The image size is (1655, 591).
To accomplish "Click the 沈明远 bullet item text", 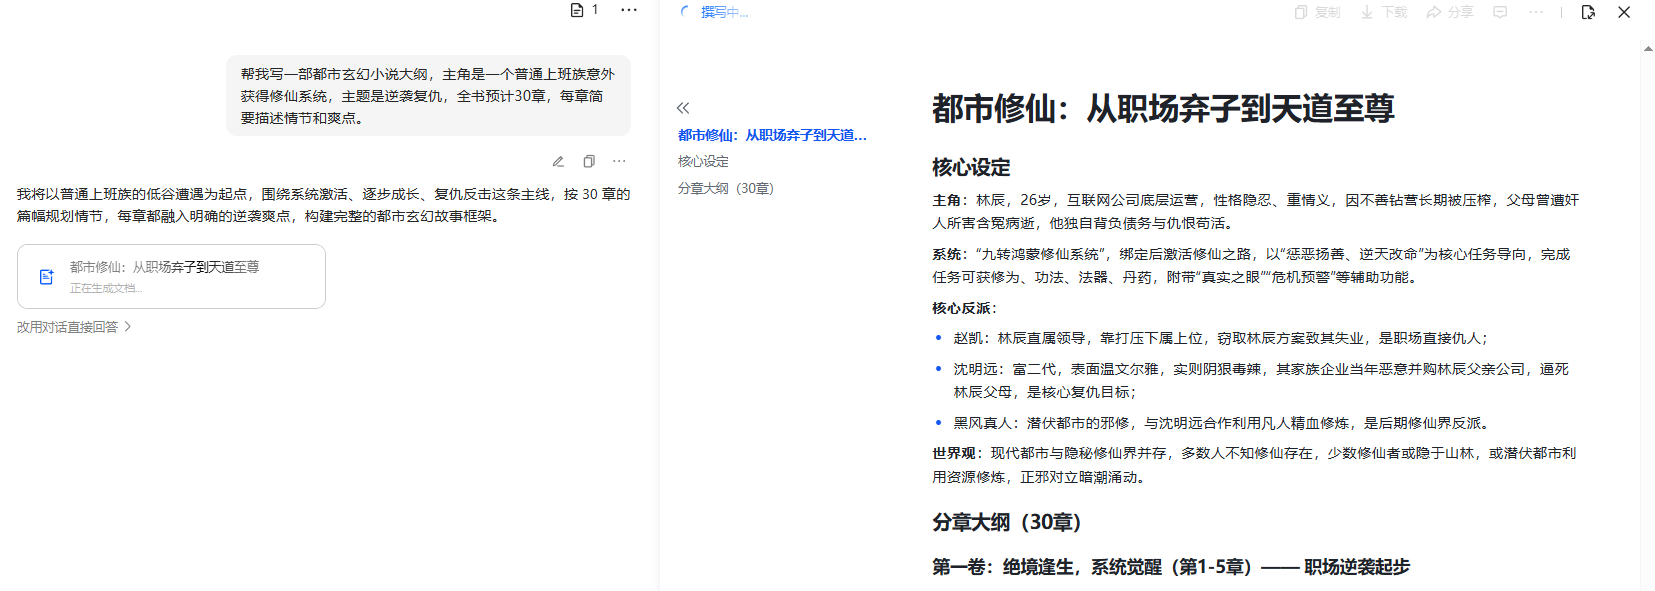I will (x=1261, y=381).
